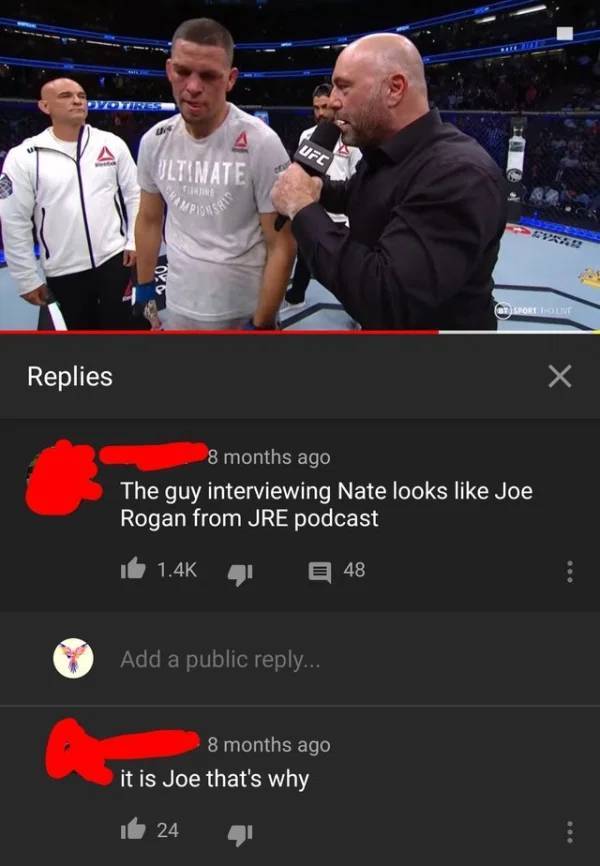
Task: Click the 24 like count on reply
Action: click(167, 830)
